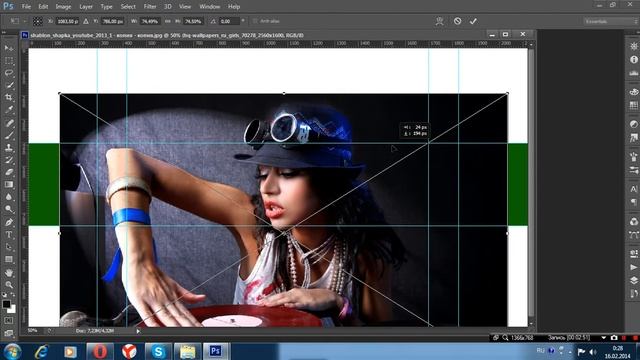
Task: Select the Zoom tool in toolbox
Action: (9, 284)
